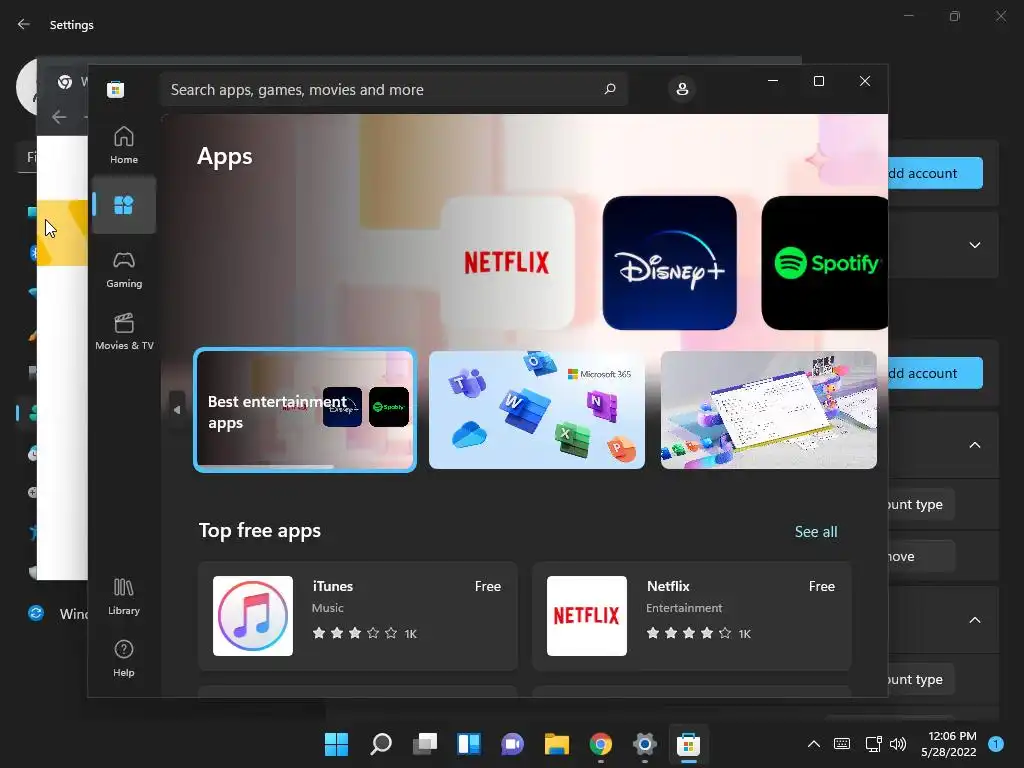Click upper change account type button in Settings
Screen dimensions: 1024x768
click(x=921, y=504)
